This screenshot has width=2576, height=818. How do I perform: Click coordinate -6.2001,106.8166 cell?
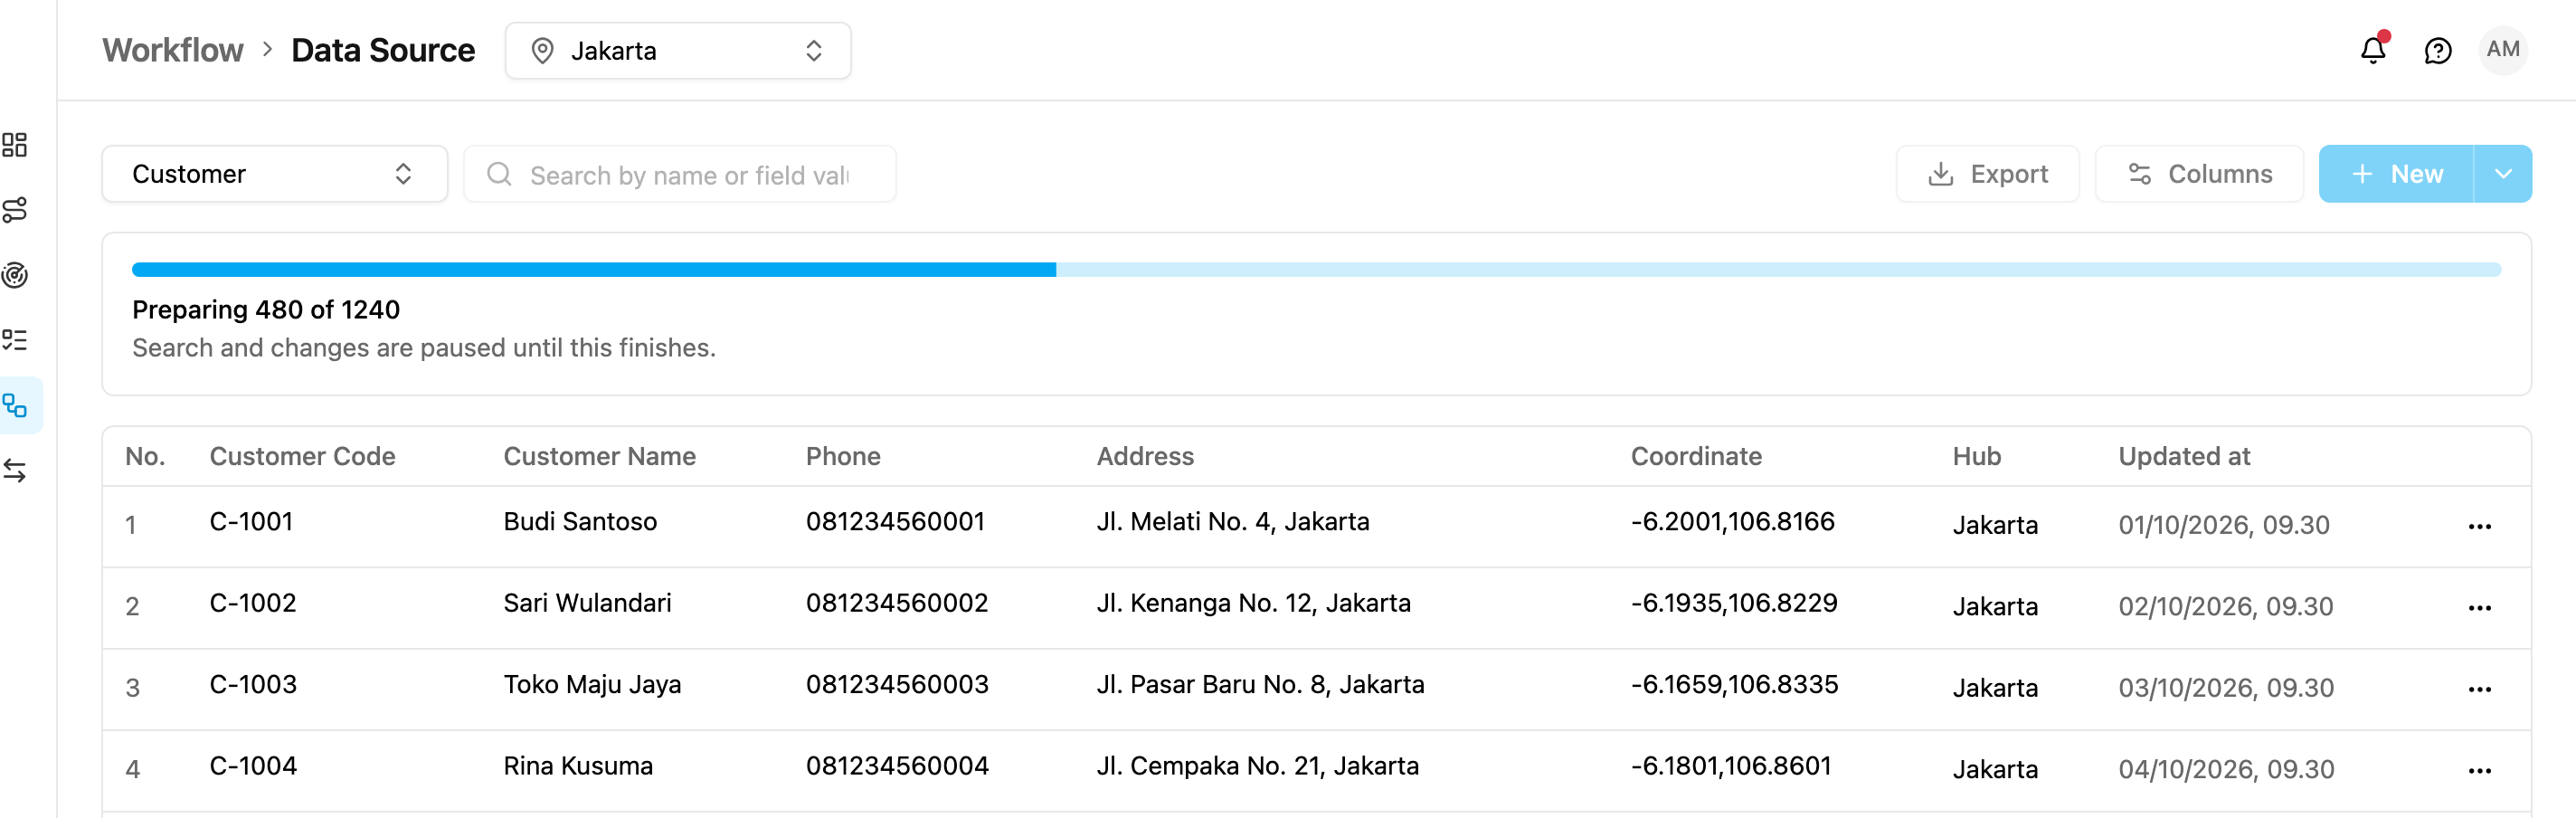[x=1732, y=521]
